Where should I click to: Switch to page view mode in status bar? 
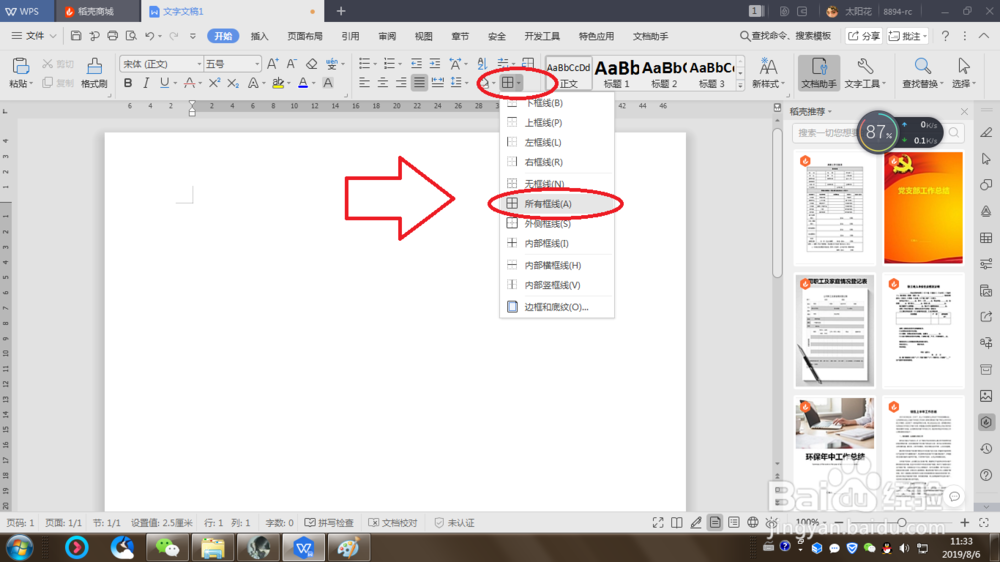pos(715,522)
